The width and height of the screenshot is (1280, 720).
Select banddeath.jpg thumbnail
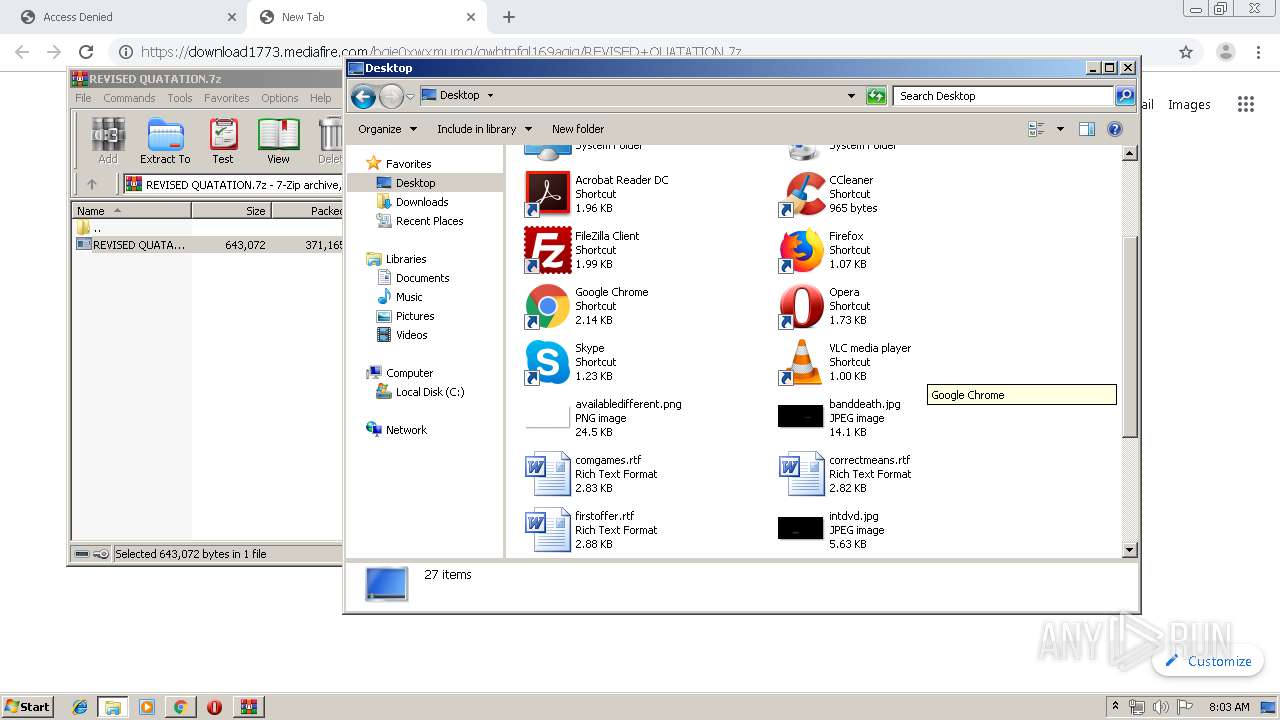point(801,416)
